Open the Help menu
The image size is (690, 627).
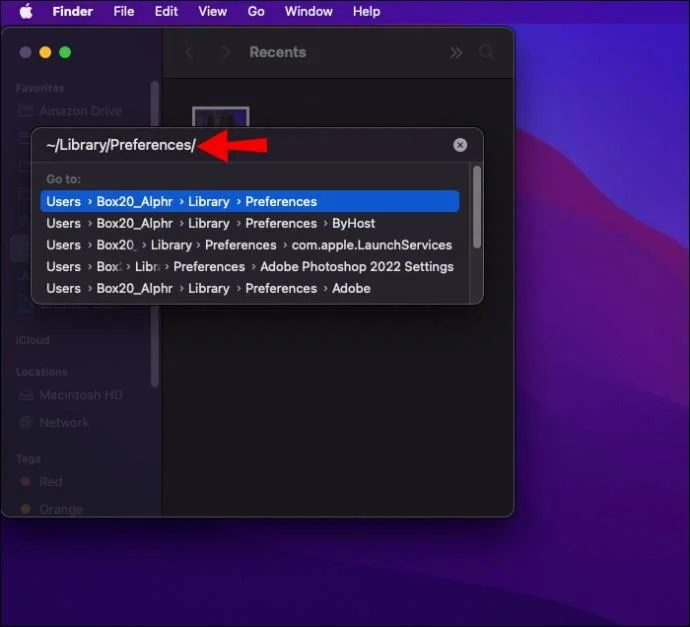point(366,11)
